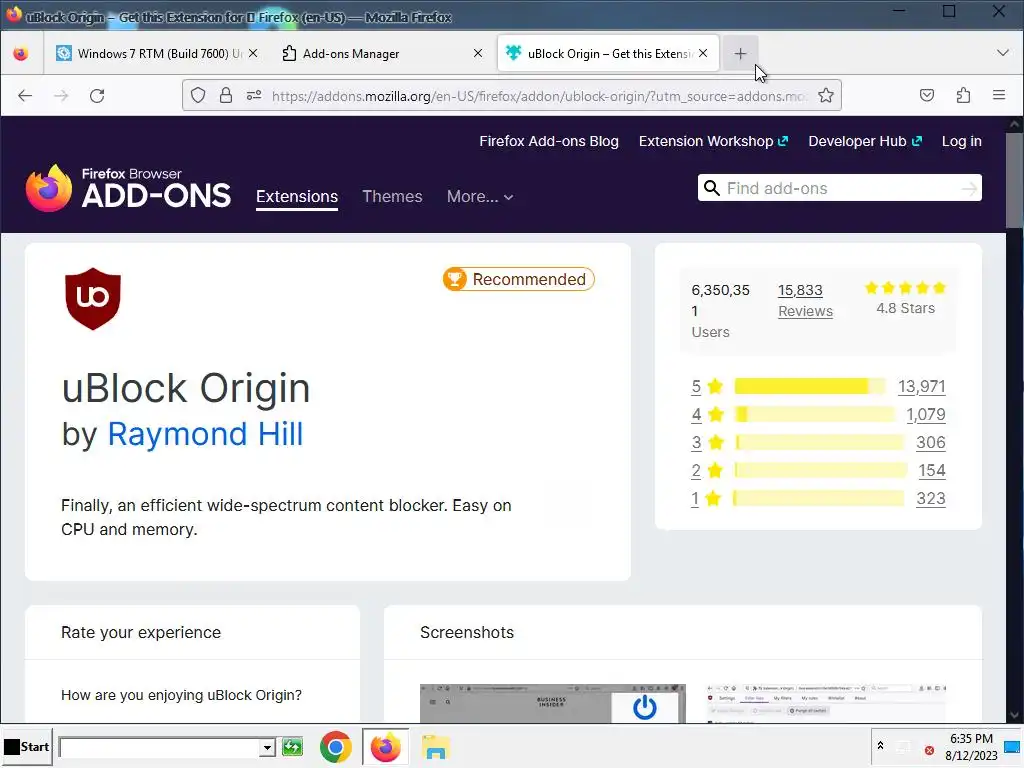This screenshot has height=768, width=1024.
Task: Close the Add-ons Manager tab
Action: click(x=478, y=54)
